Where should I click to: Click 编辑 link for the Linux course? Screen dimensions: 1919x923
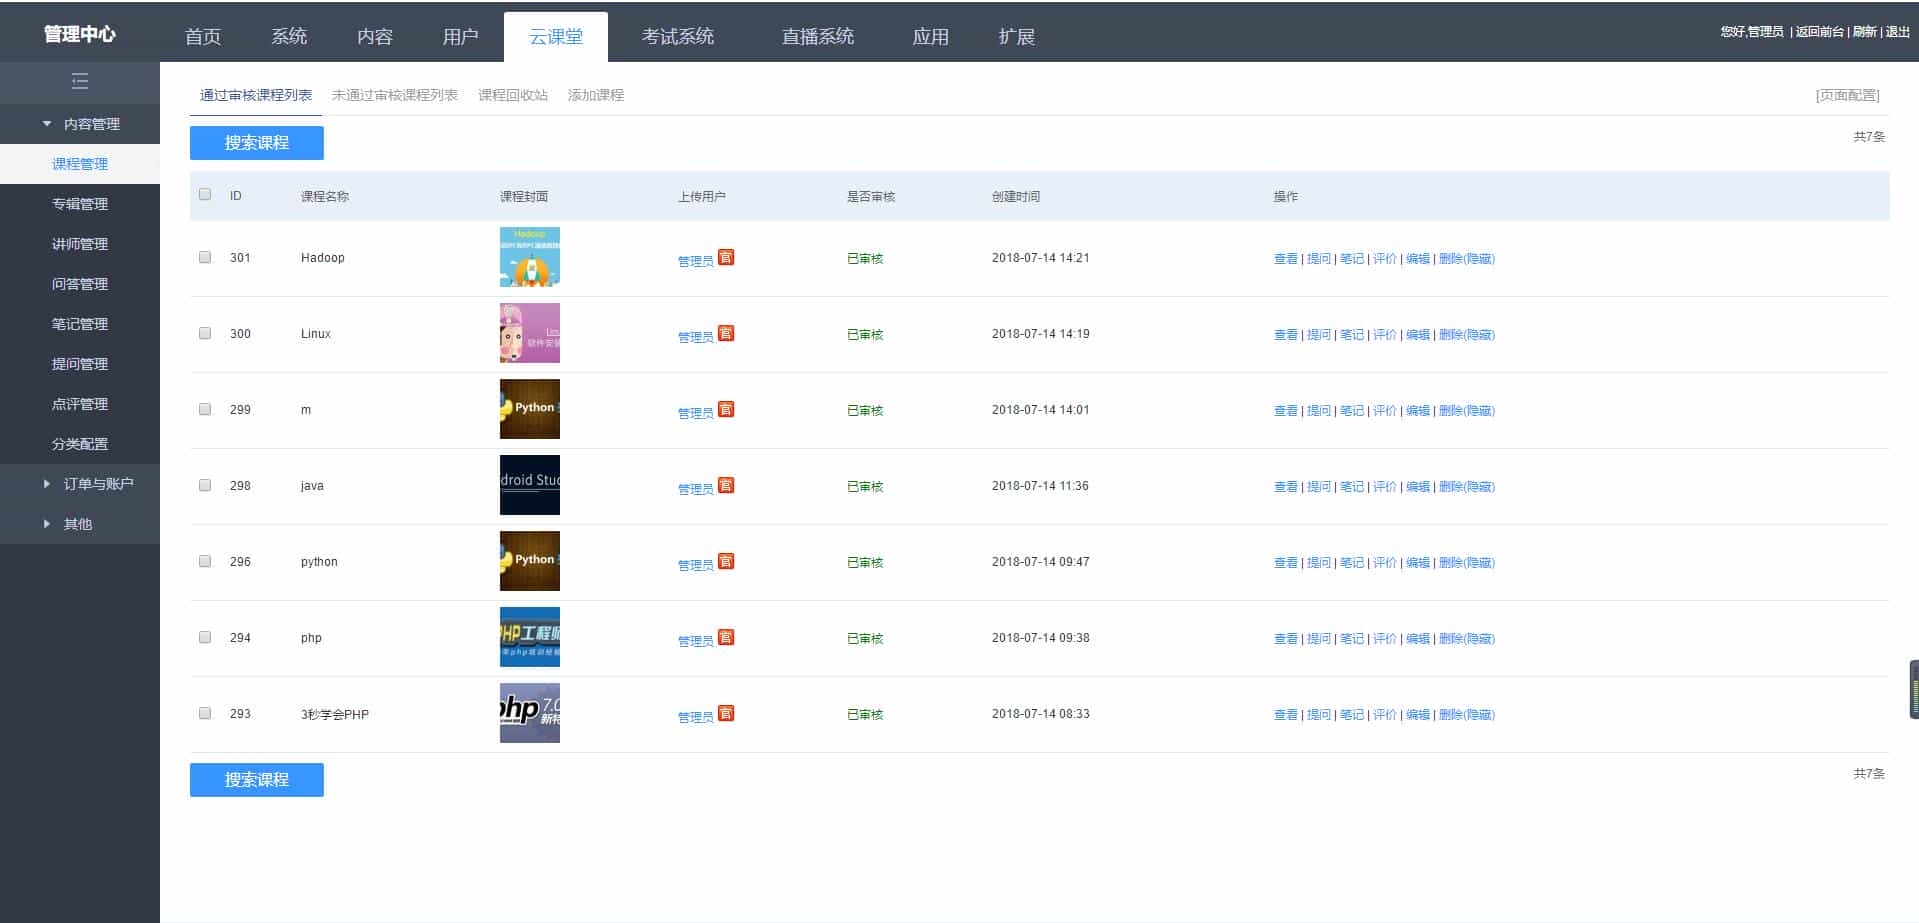[x=1417, y=335]
